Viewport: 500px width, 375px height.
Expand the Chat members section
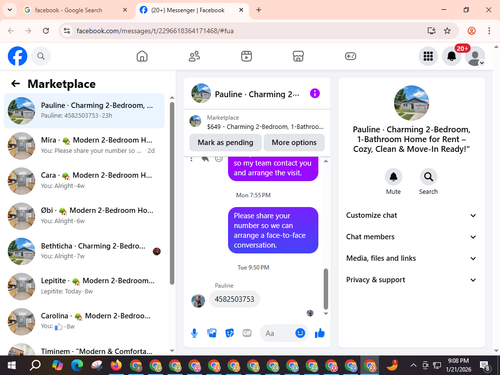point(411,237)
